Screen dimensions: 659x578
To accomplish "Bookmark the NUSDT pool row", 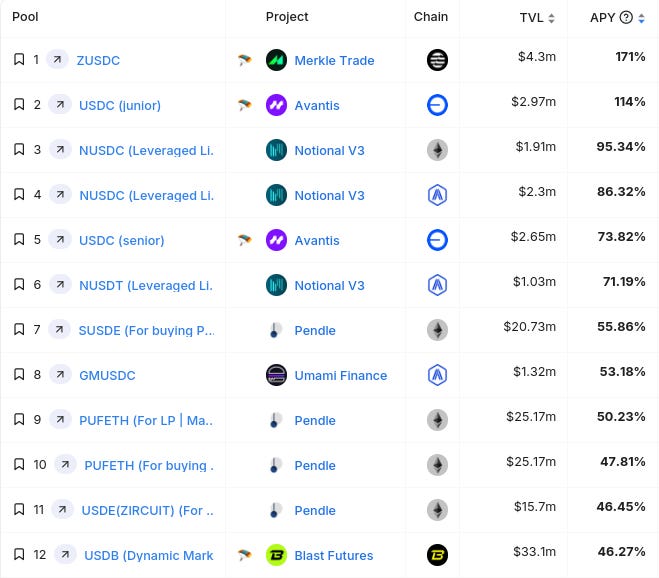I will click(19, 284).
